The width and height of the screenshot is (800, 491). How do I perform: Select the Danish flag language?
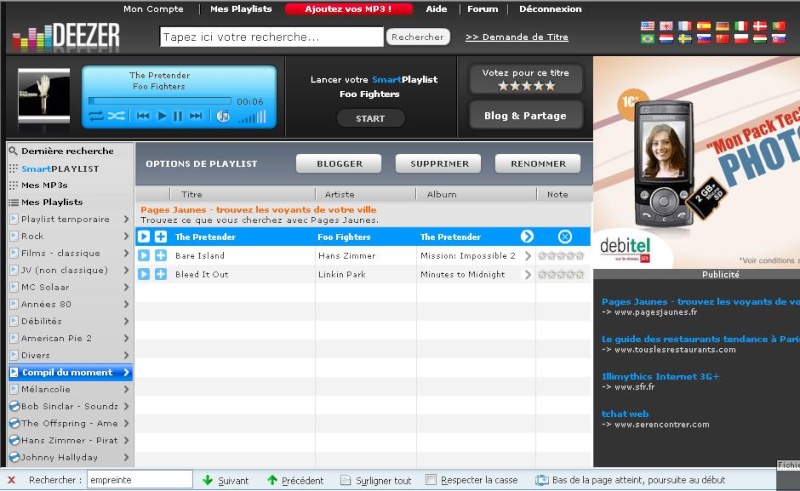(x=760, y=26)
